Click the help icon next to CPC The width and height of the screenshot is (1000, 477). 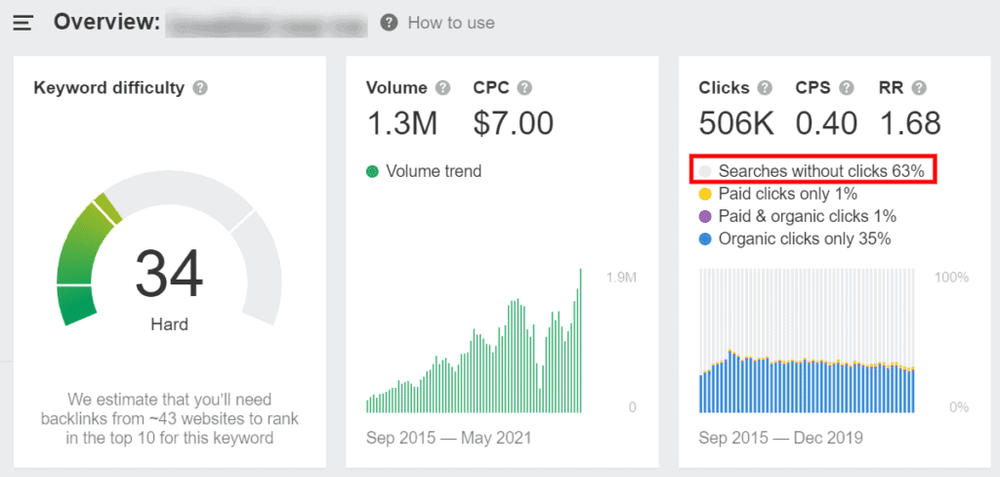pos(524,88)
